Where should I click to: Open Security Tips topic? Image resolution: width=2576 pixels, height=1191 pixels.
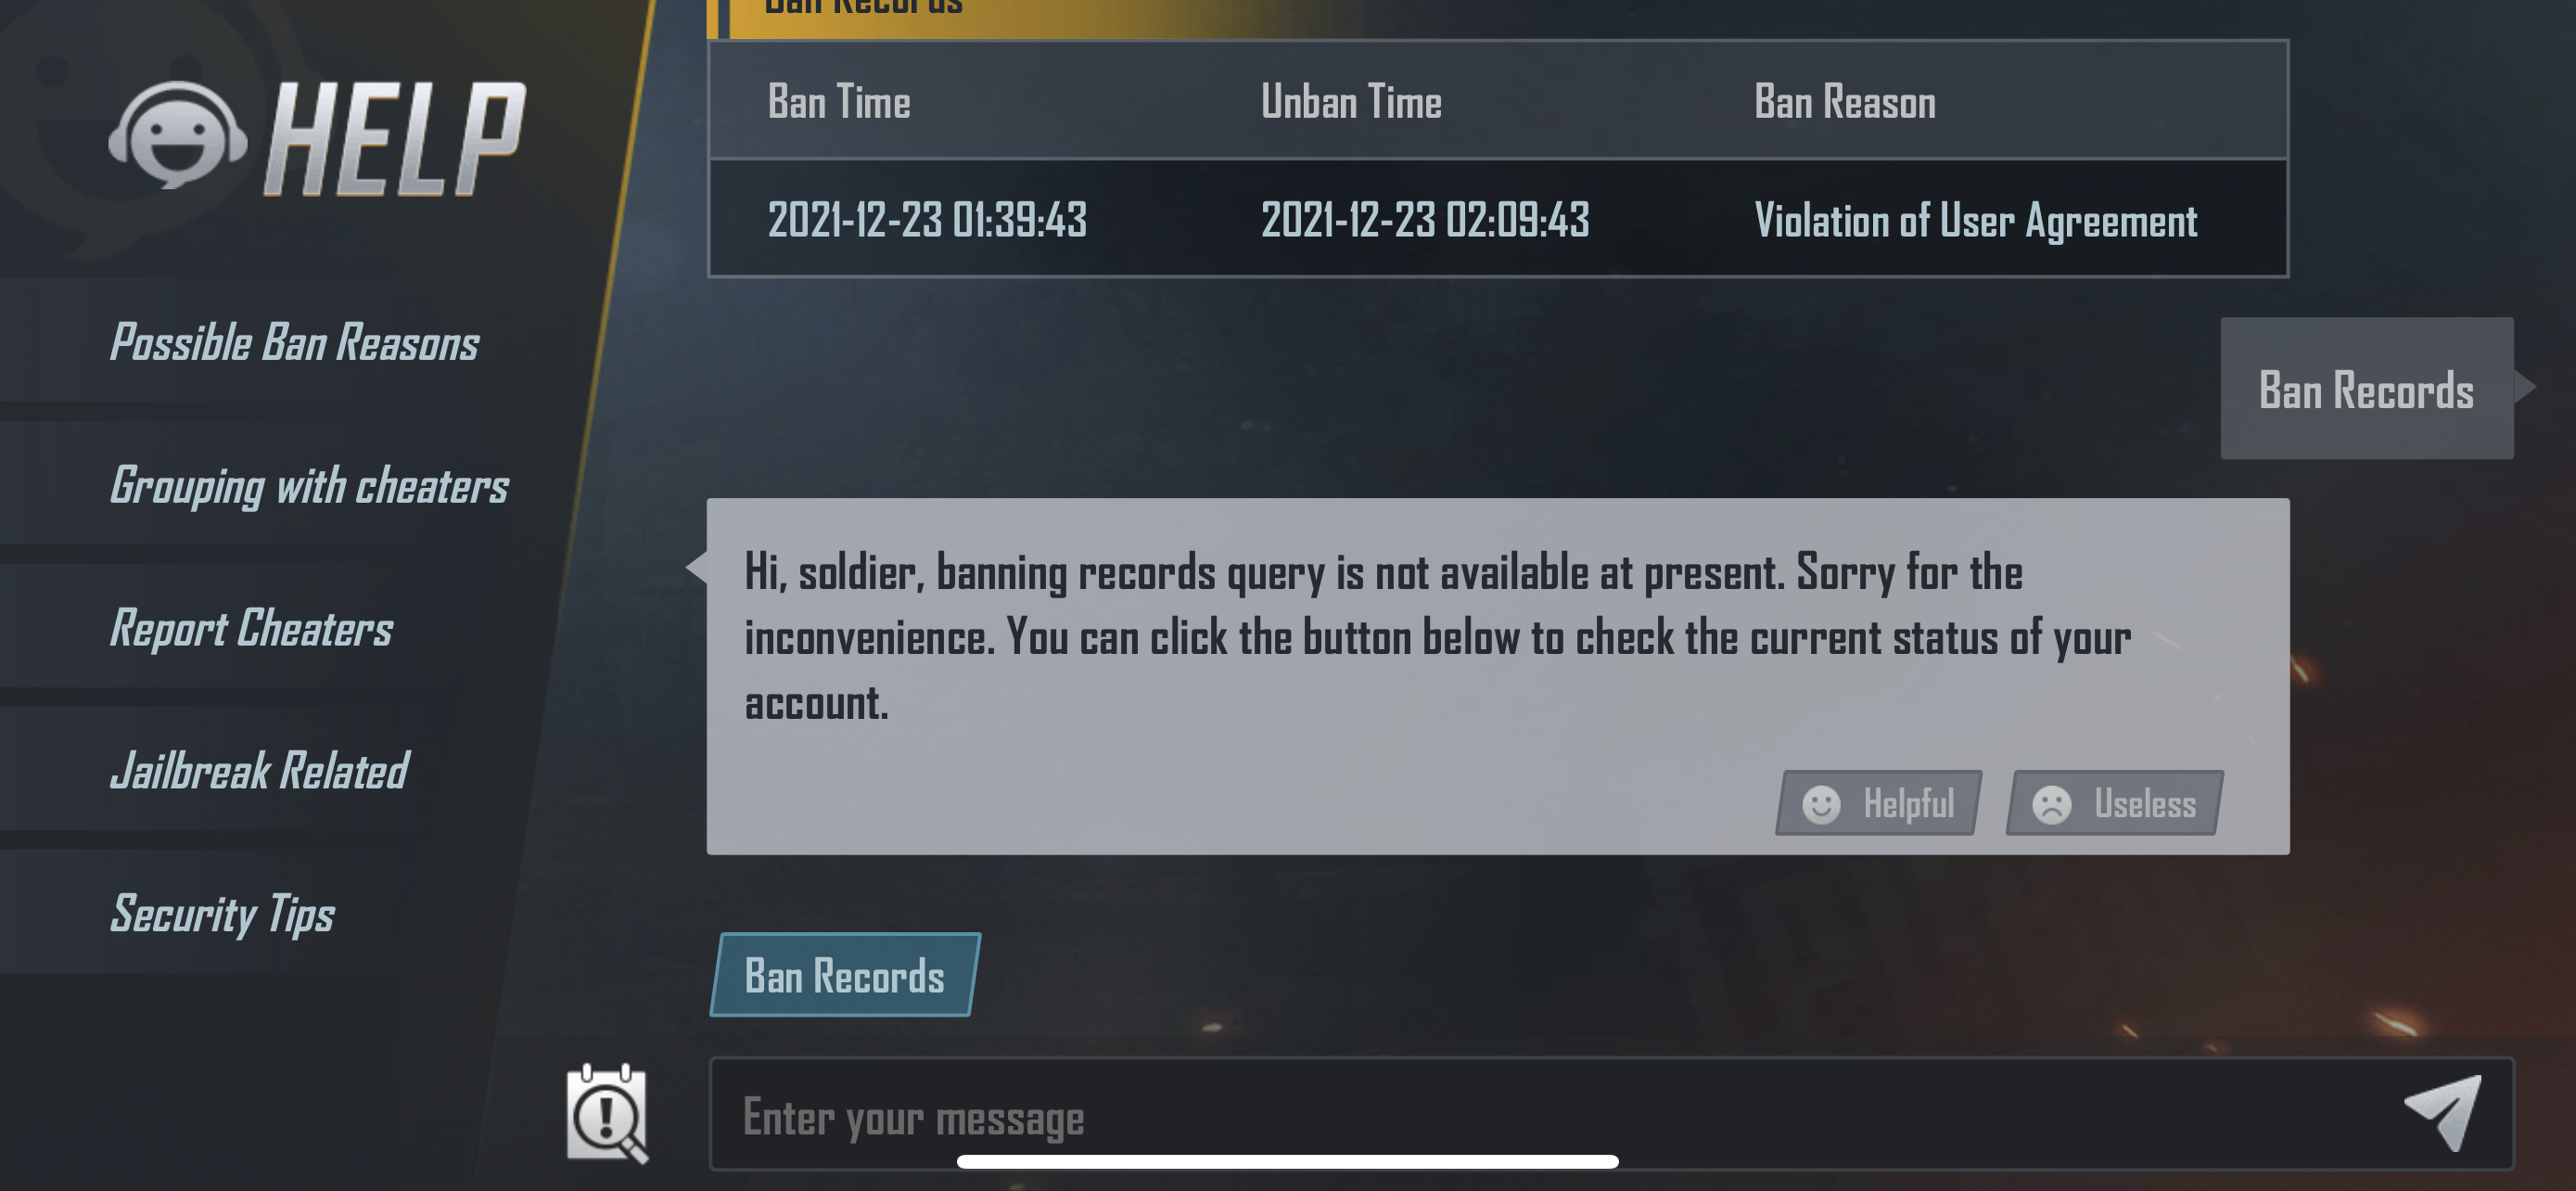click(222, 915)
